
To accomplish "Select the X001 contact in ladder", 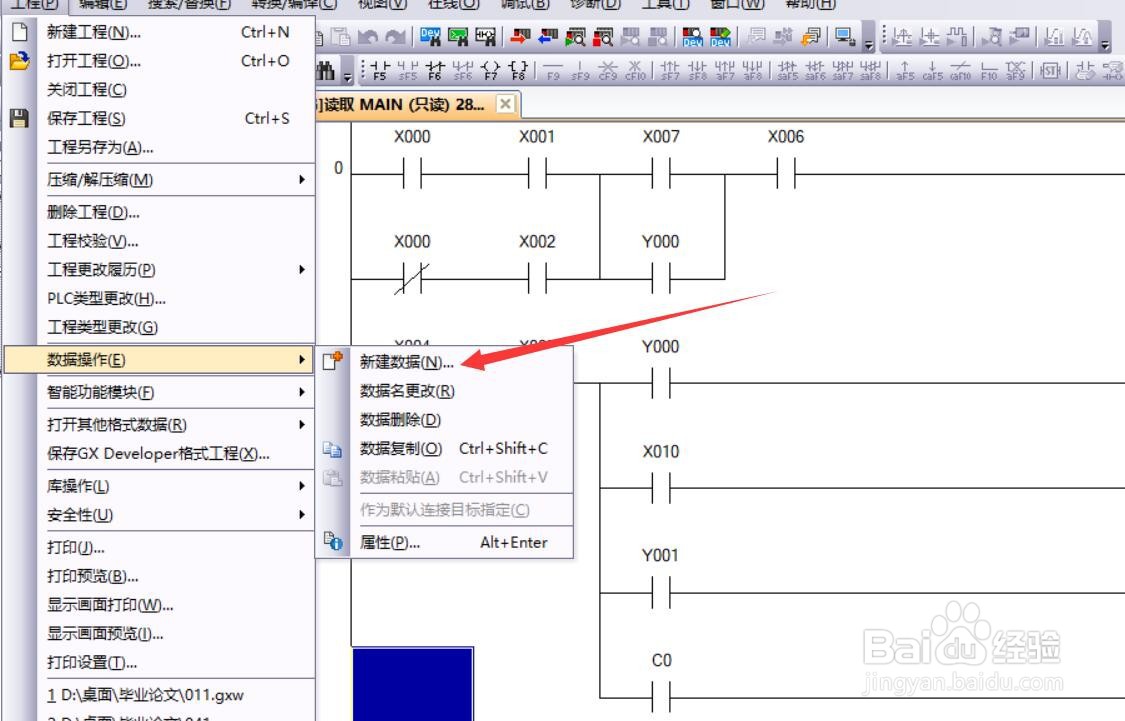I will coord(537,174).
